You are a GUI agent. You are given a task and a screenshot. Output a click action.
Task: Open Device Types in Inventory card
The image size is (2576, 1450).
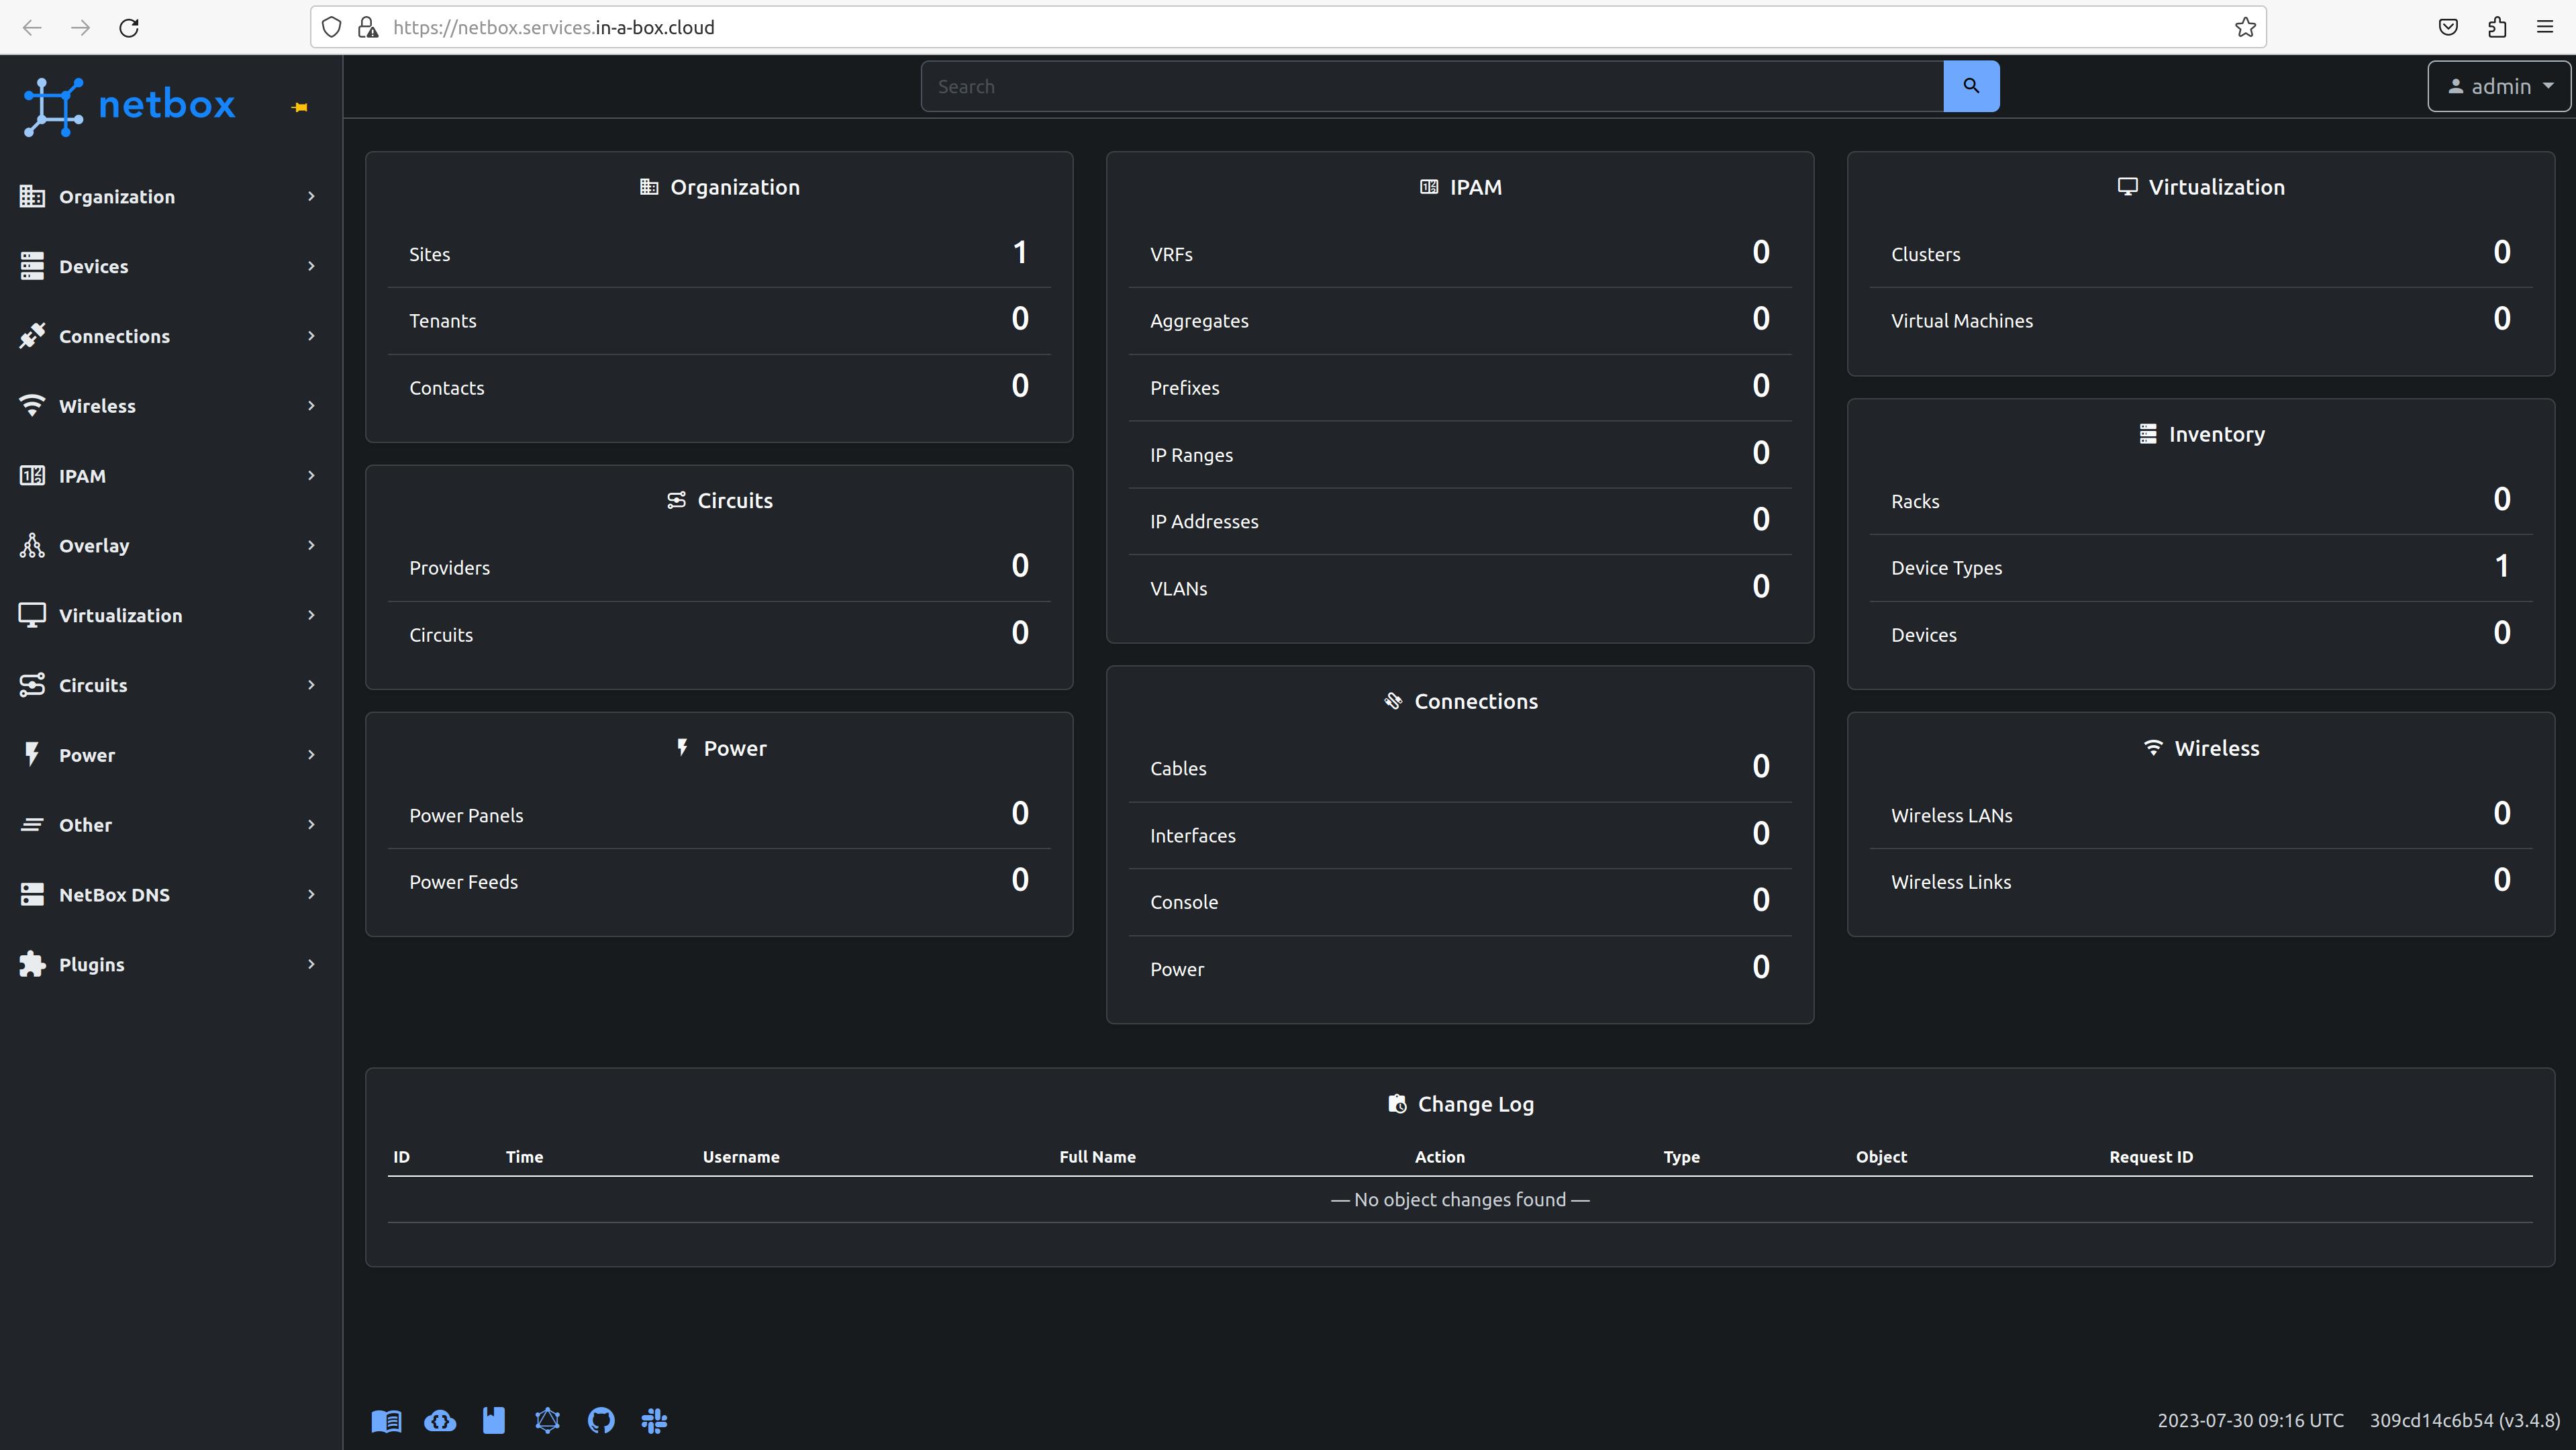pos(1946,568)
